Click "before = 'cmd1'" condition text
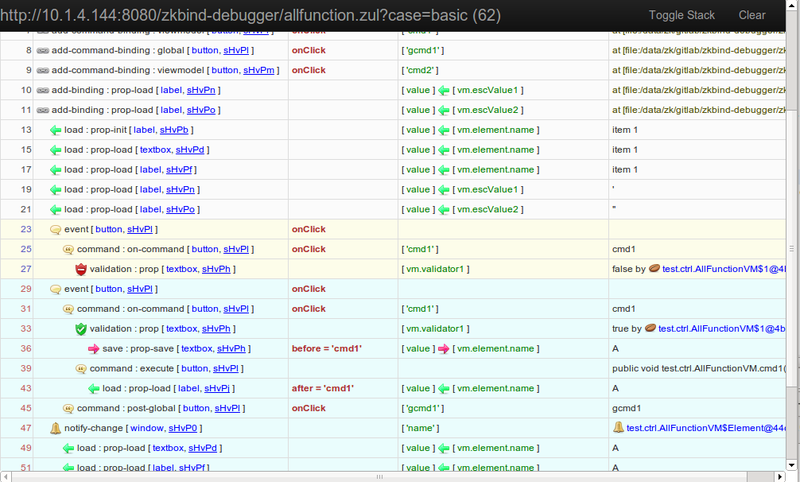 click(x=327, y=349)
